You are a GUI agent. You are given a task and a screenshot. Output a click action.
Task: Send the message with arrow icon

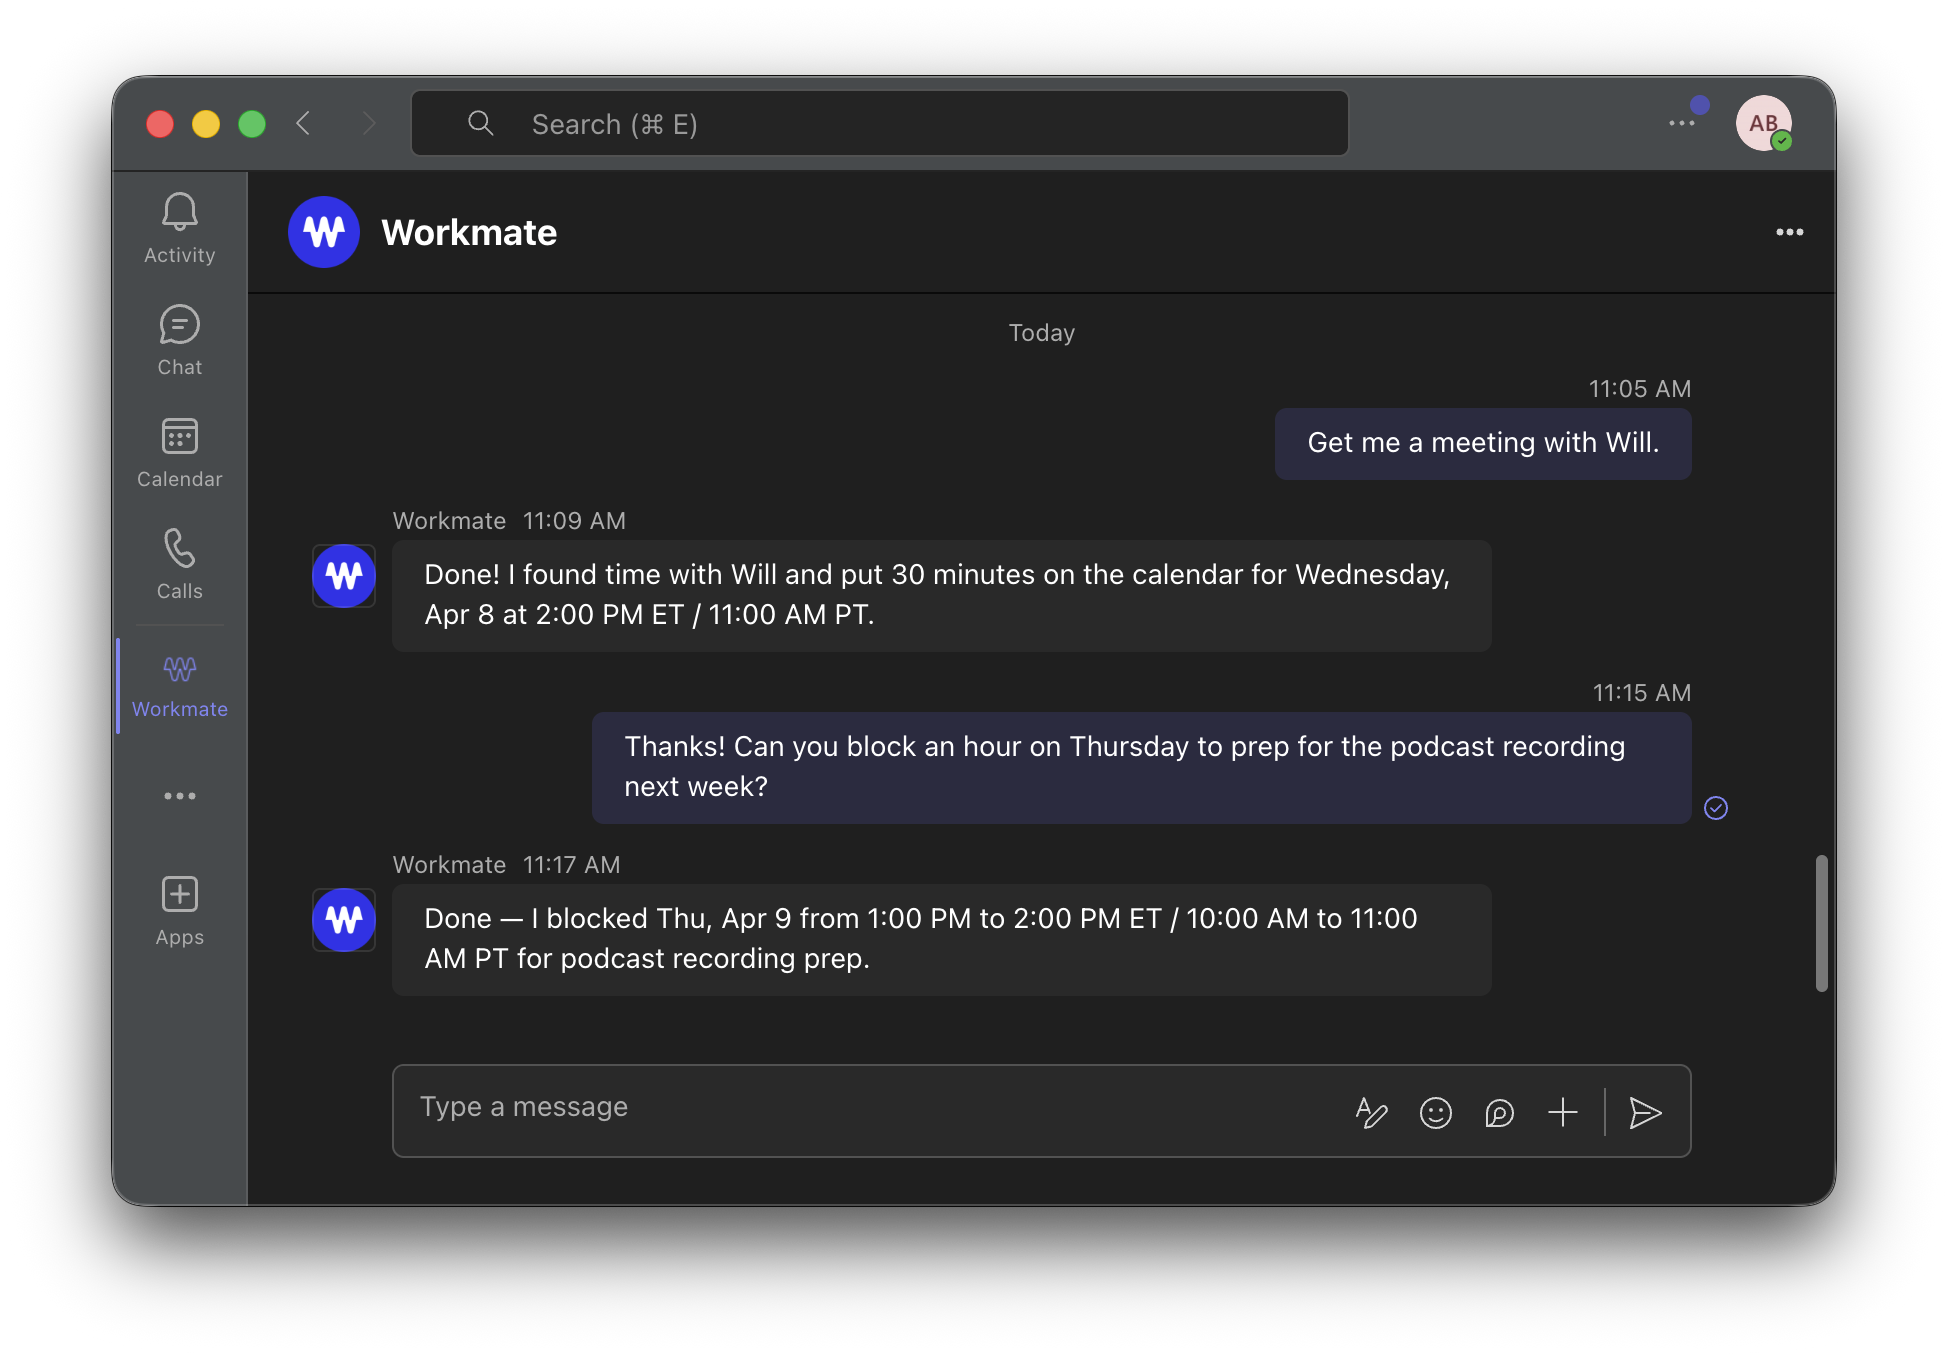click(x=1645, y=1112)
